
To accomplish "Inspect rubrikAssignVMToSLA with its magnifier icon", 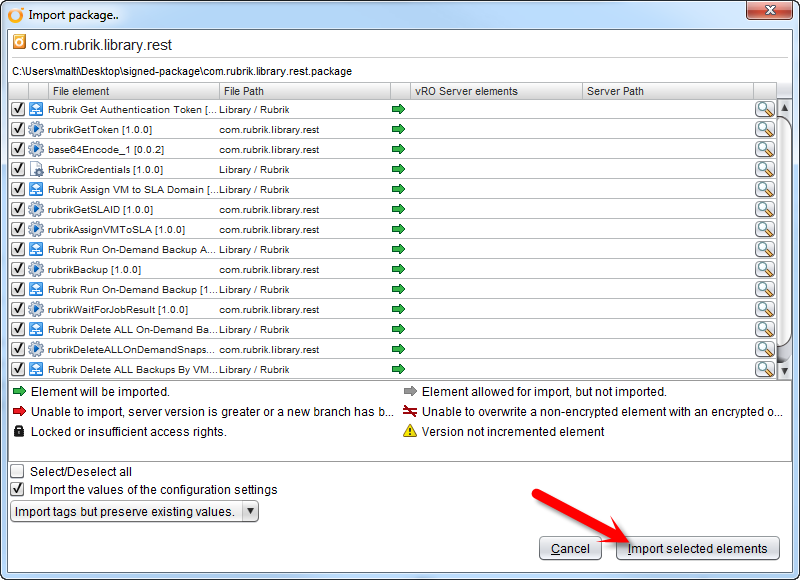I will (764, 229).
